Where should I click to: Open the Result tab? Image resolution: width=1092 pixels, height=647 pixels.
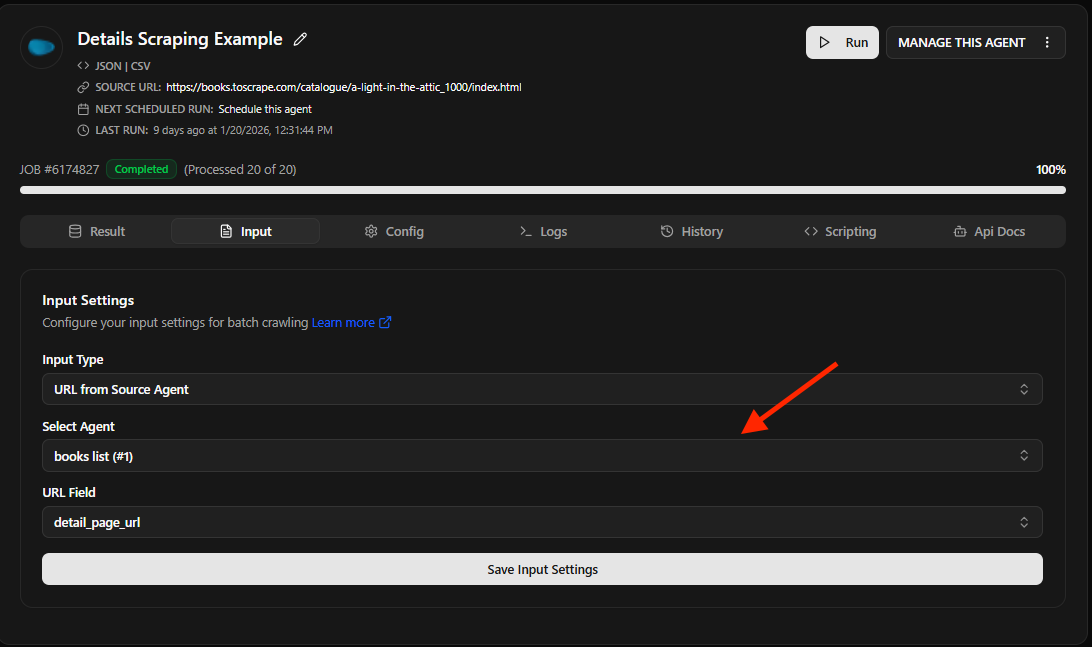(x=96, y=231)
